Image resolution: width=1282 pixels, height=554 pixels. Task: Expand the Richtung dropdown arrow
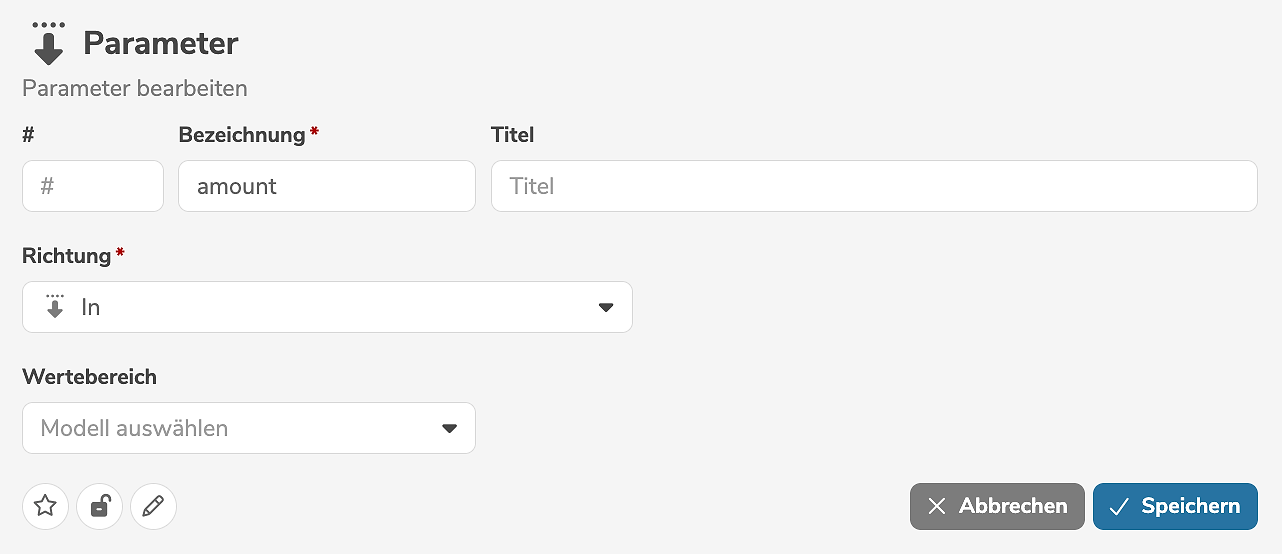[605, 307]
